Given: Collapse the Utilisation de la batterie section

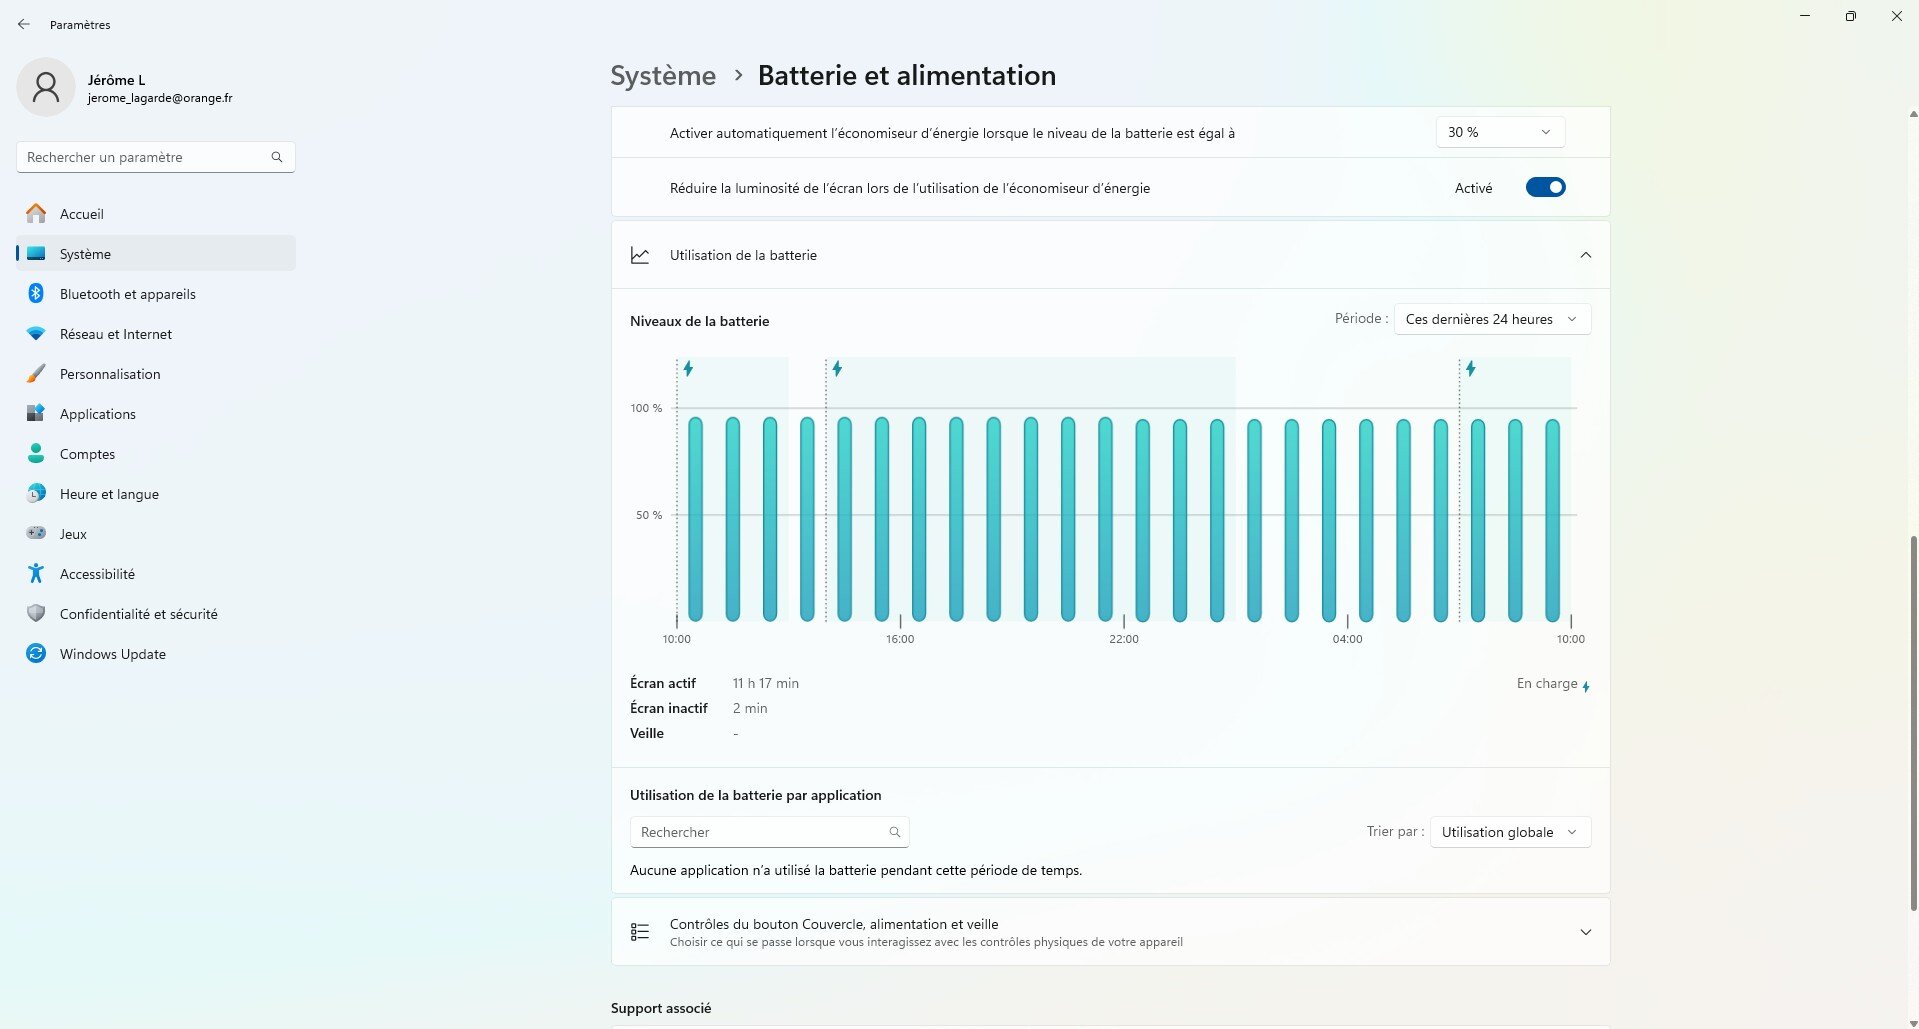Looking at the screenshot, I should click(x=1585, y=255).
